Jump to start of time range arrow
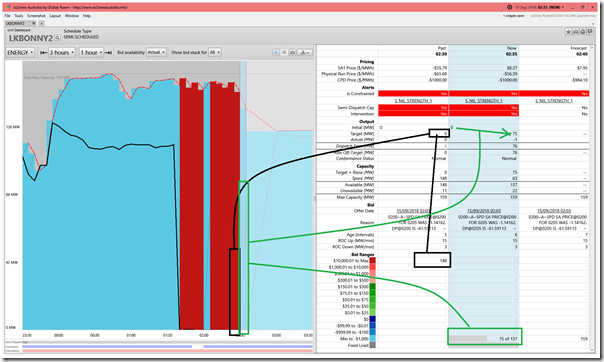The width and height of the screenshot is (604, 362). pyautogui.click(x=44, y=52)
